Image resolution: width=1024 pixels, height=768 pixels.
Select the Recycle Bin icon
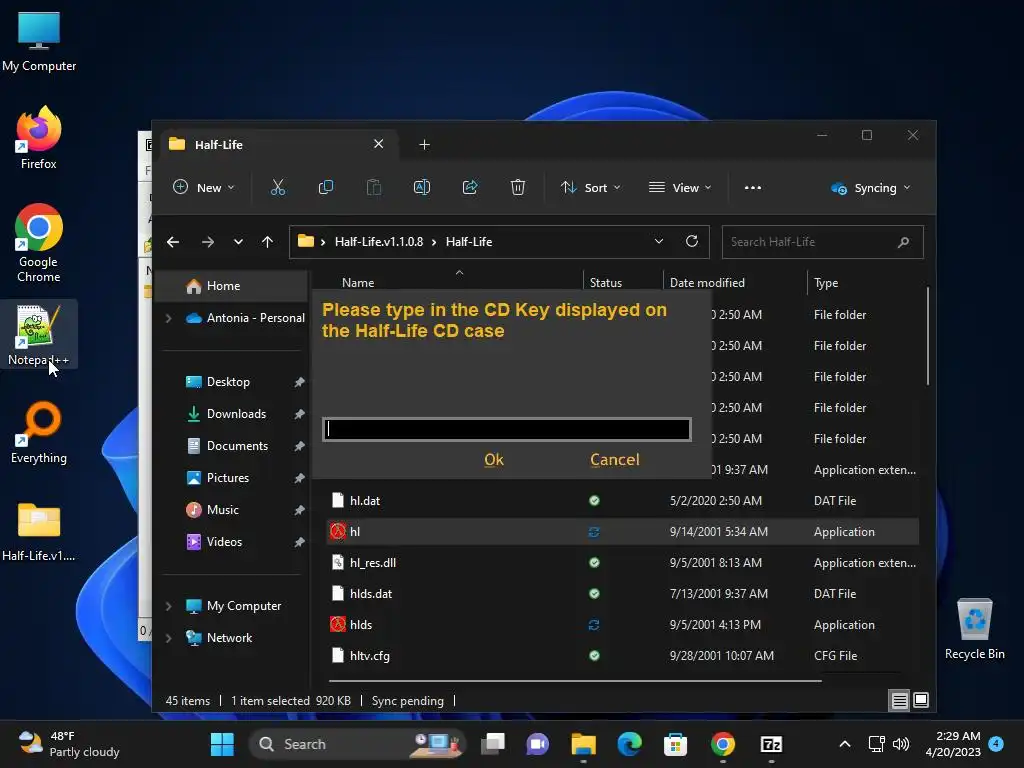pos(974,629)
